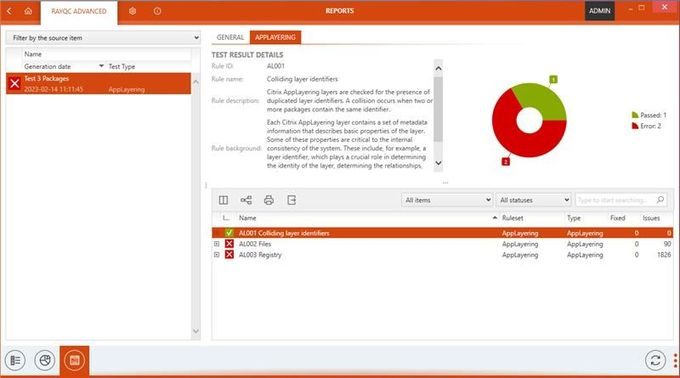Open settings gear icon in header

click(133, 11)
